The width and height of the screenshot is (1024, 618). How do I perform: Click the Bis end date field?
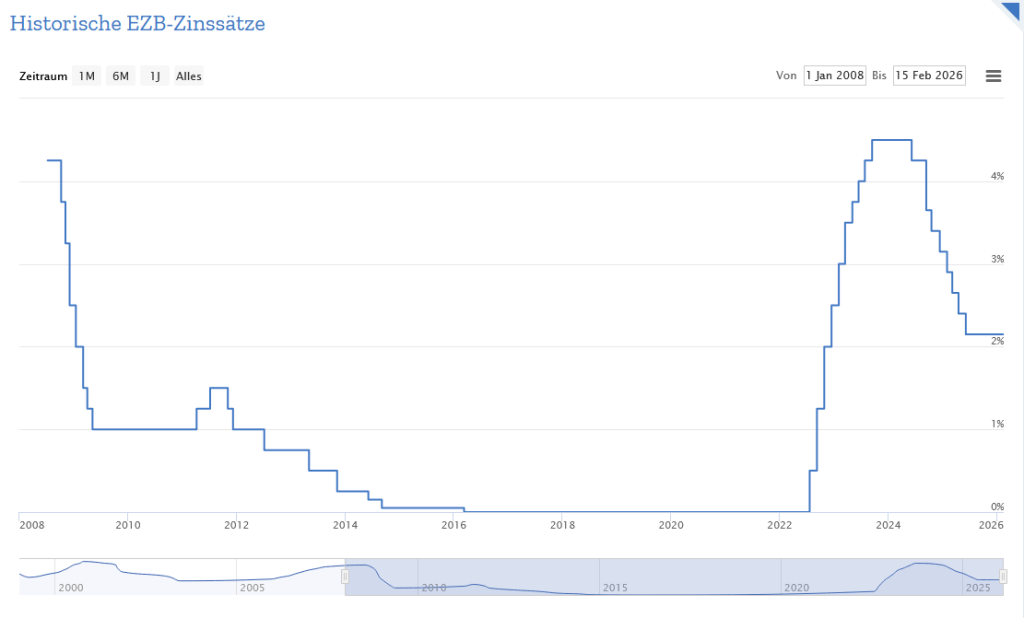point(929,76)
